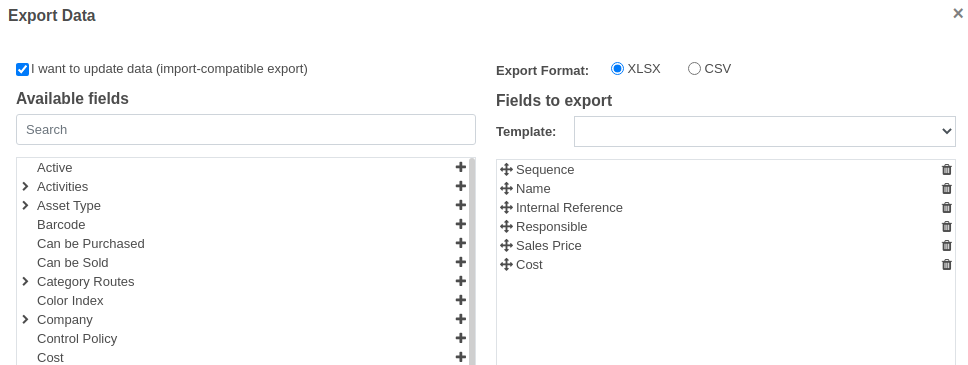
Task: Click plus icon next to Can be Purchased
Action: [x=461, y=243]
